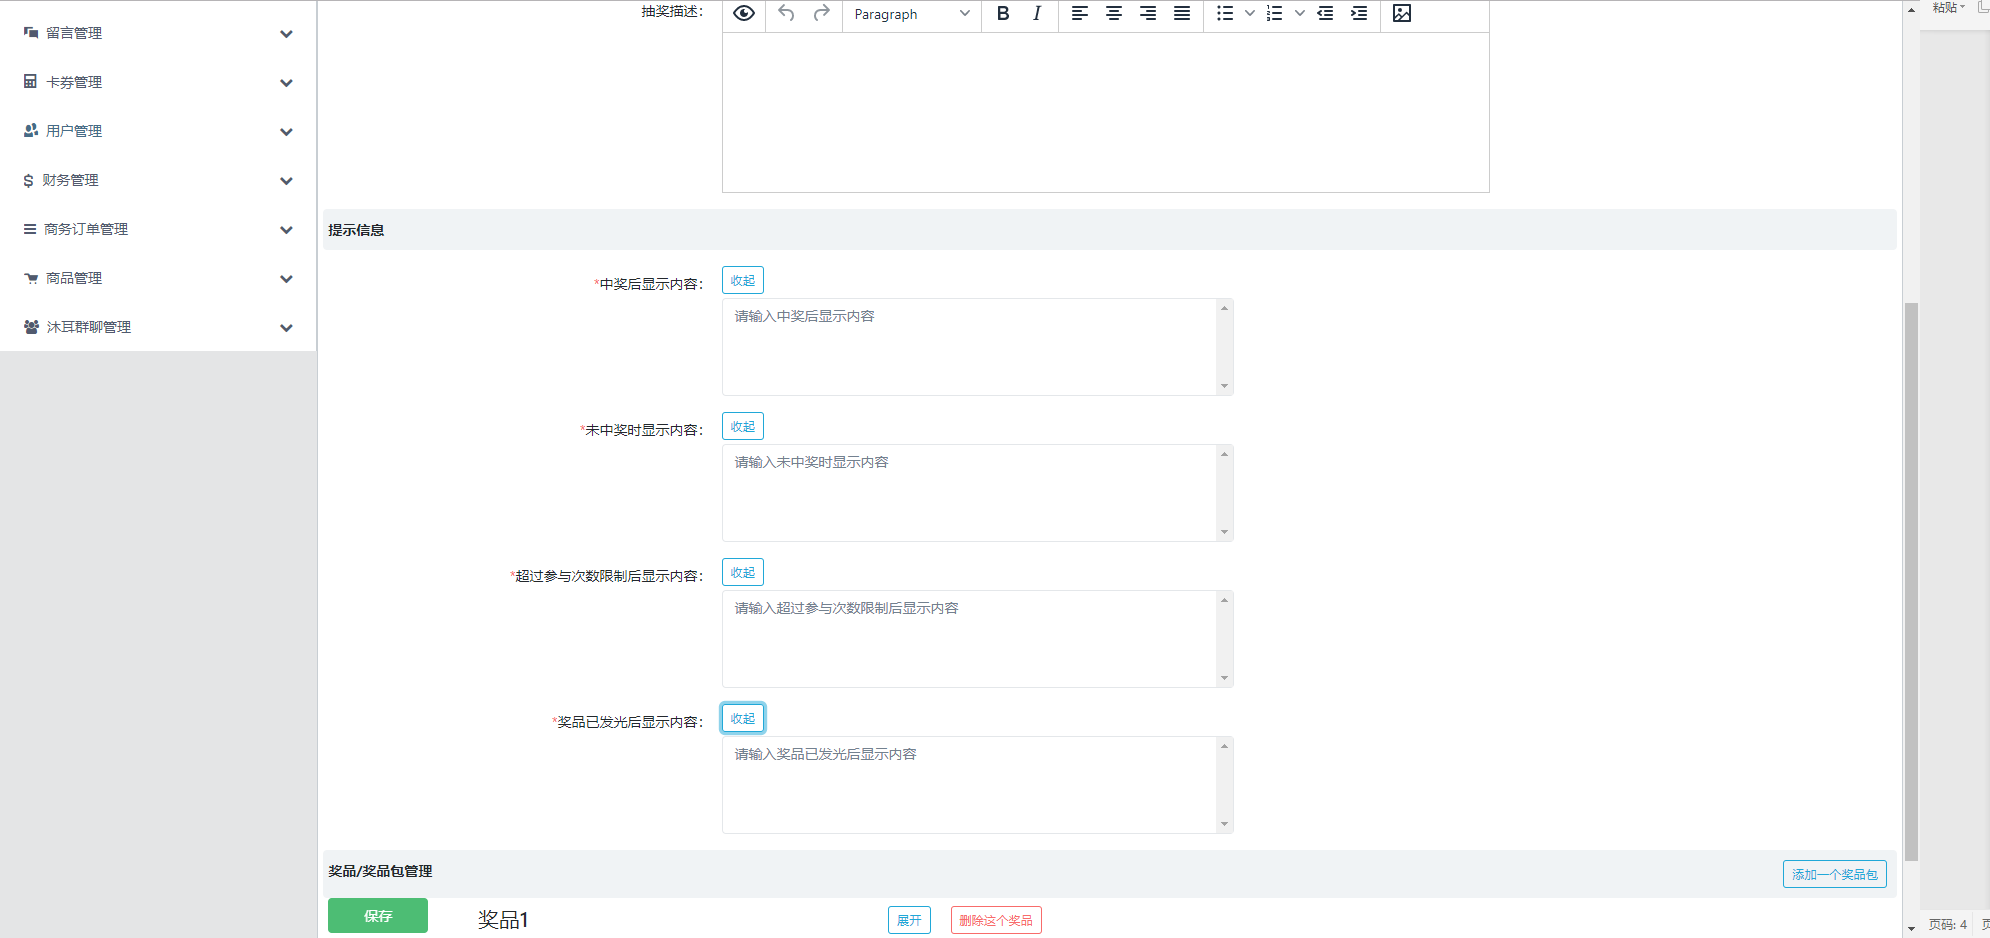This screenshot has width=1990, height=938.
Task: Click 添加一个奖品包 button
Action: pyautogui.click(x=1834, y=874)
